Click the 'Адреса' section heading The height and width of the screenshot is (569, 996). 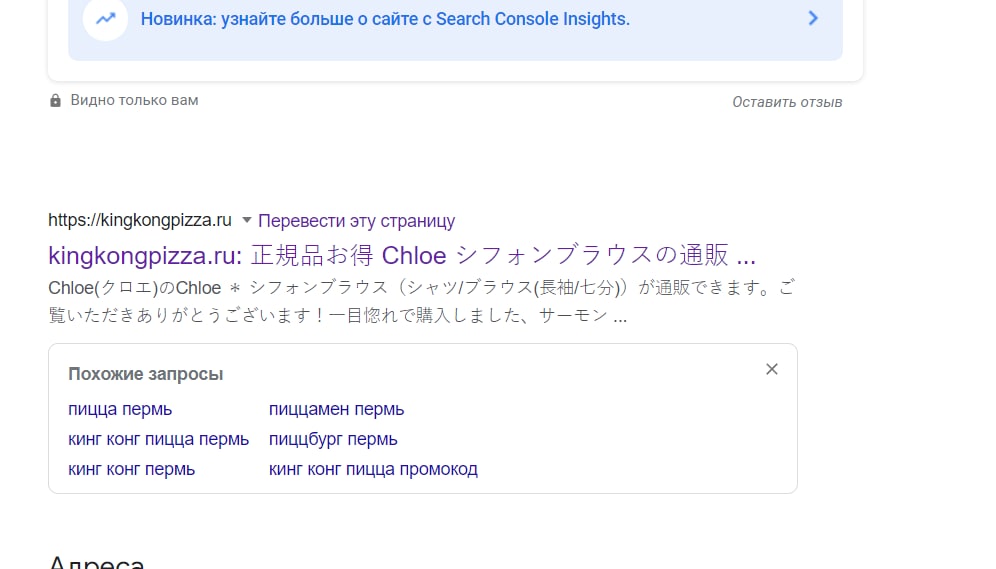coord(97,562)
